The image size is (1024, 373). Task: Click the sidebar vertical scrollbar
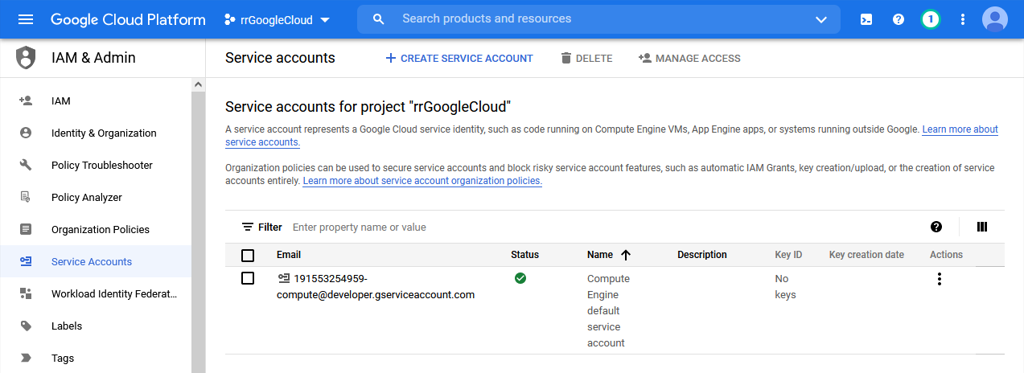pyautogui.click(x=198, y=225)
